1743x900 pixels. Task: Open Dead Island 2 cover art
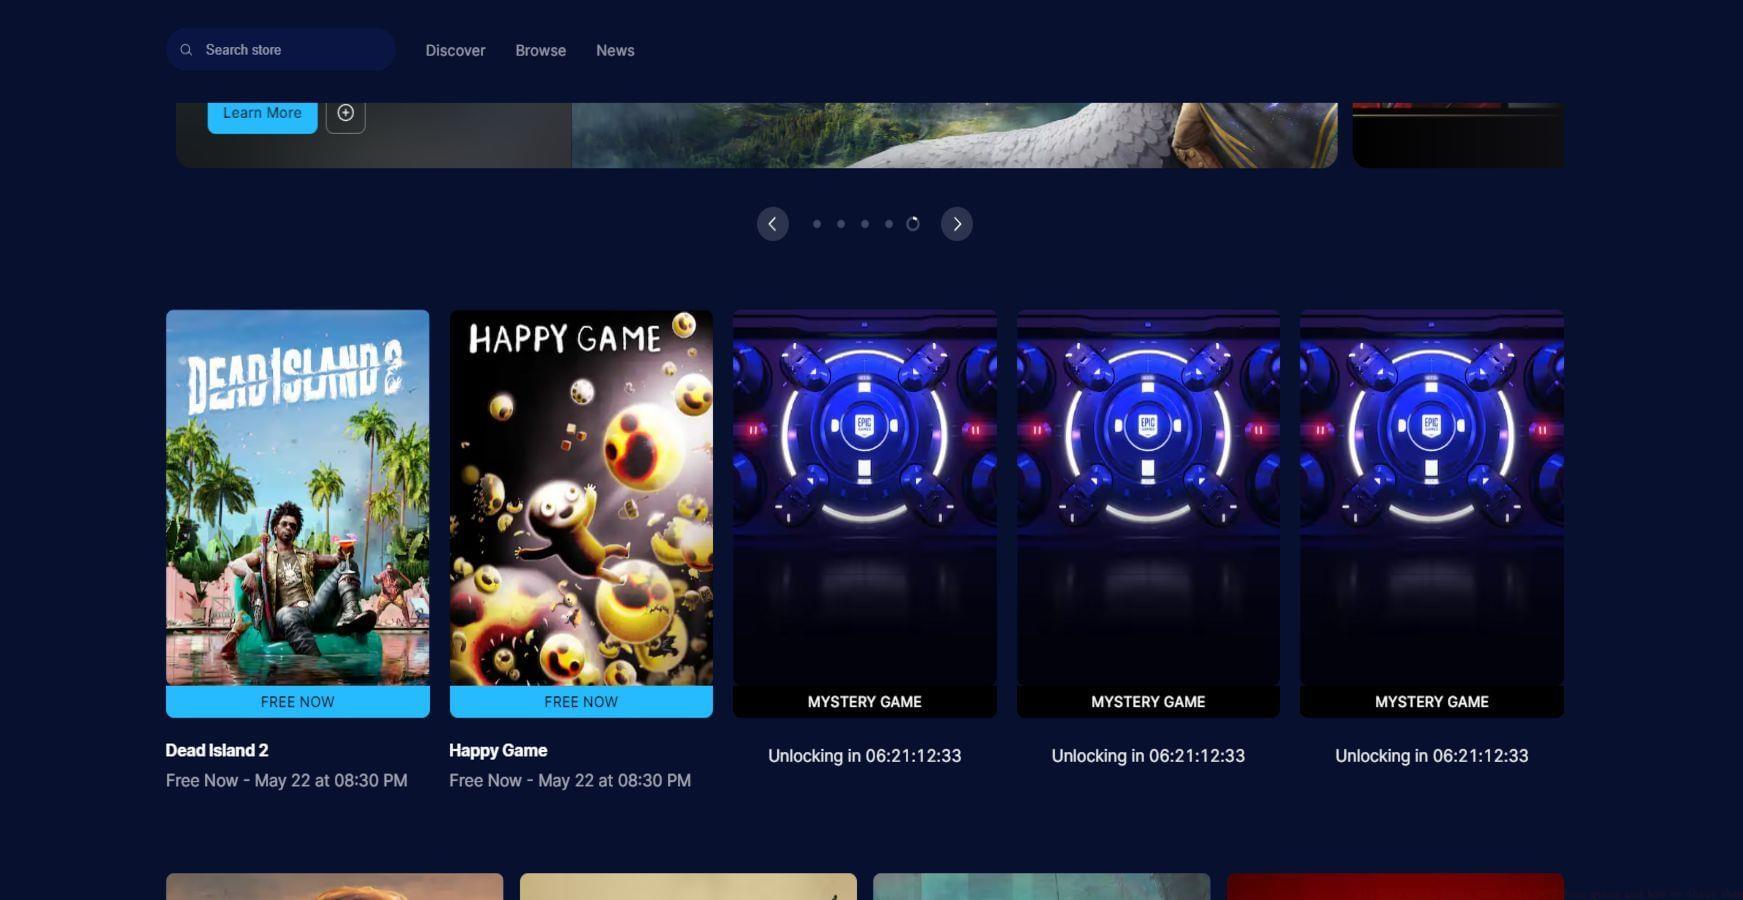(297, 497)
